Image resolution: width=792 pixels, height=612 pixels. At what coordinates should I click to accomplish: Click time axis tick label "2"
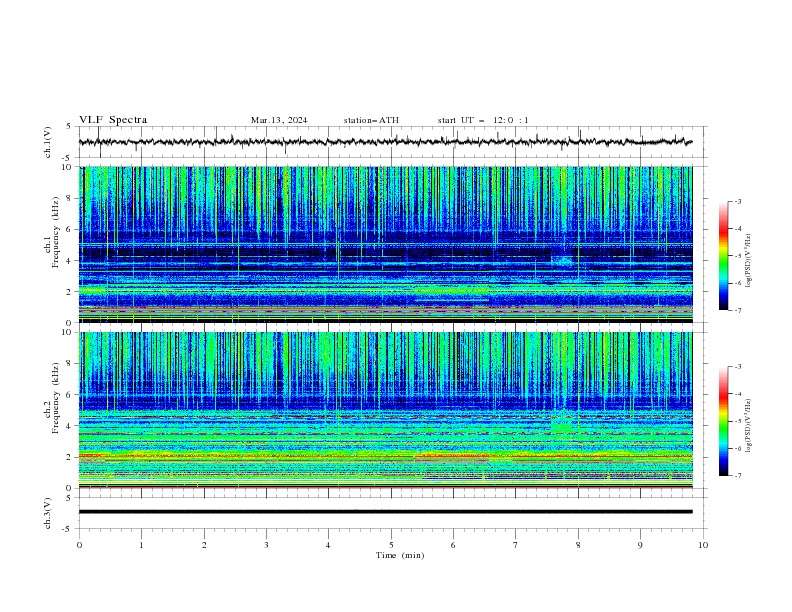tap(204, 545)
